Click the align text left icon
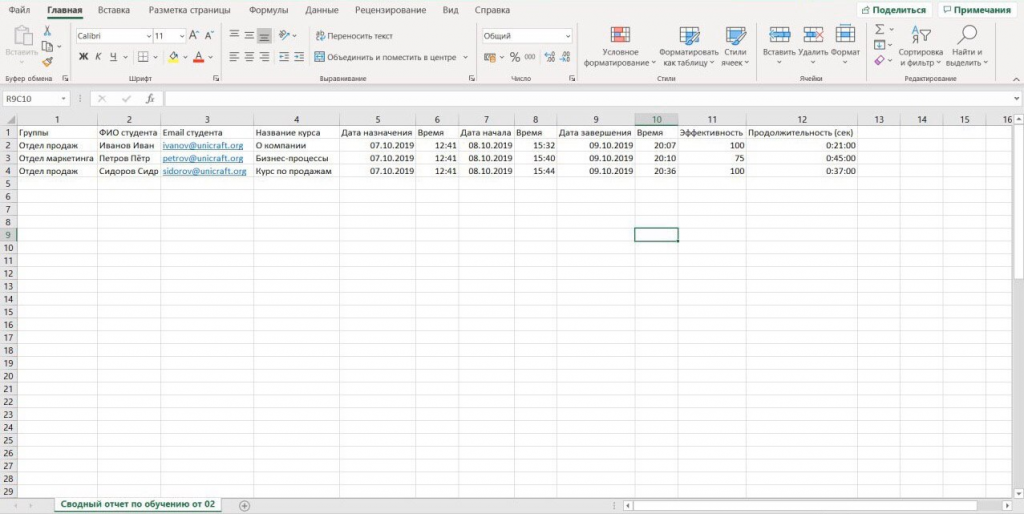The width and height of the screenshot is (1024, 514). click(234, 57)
